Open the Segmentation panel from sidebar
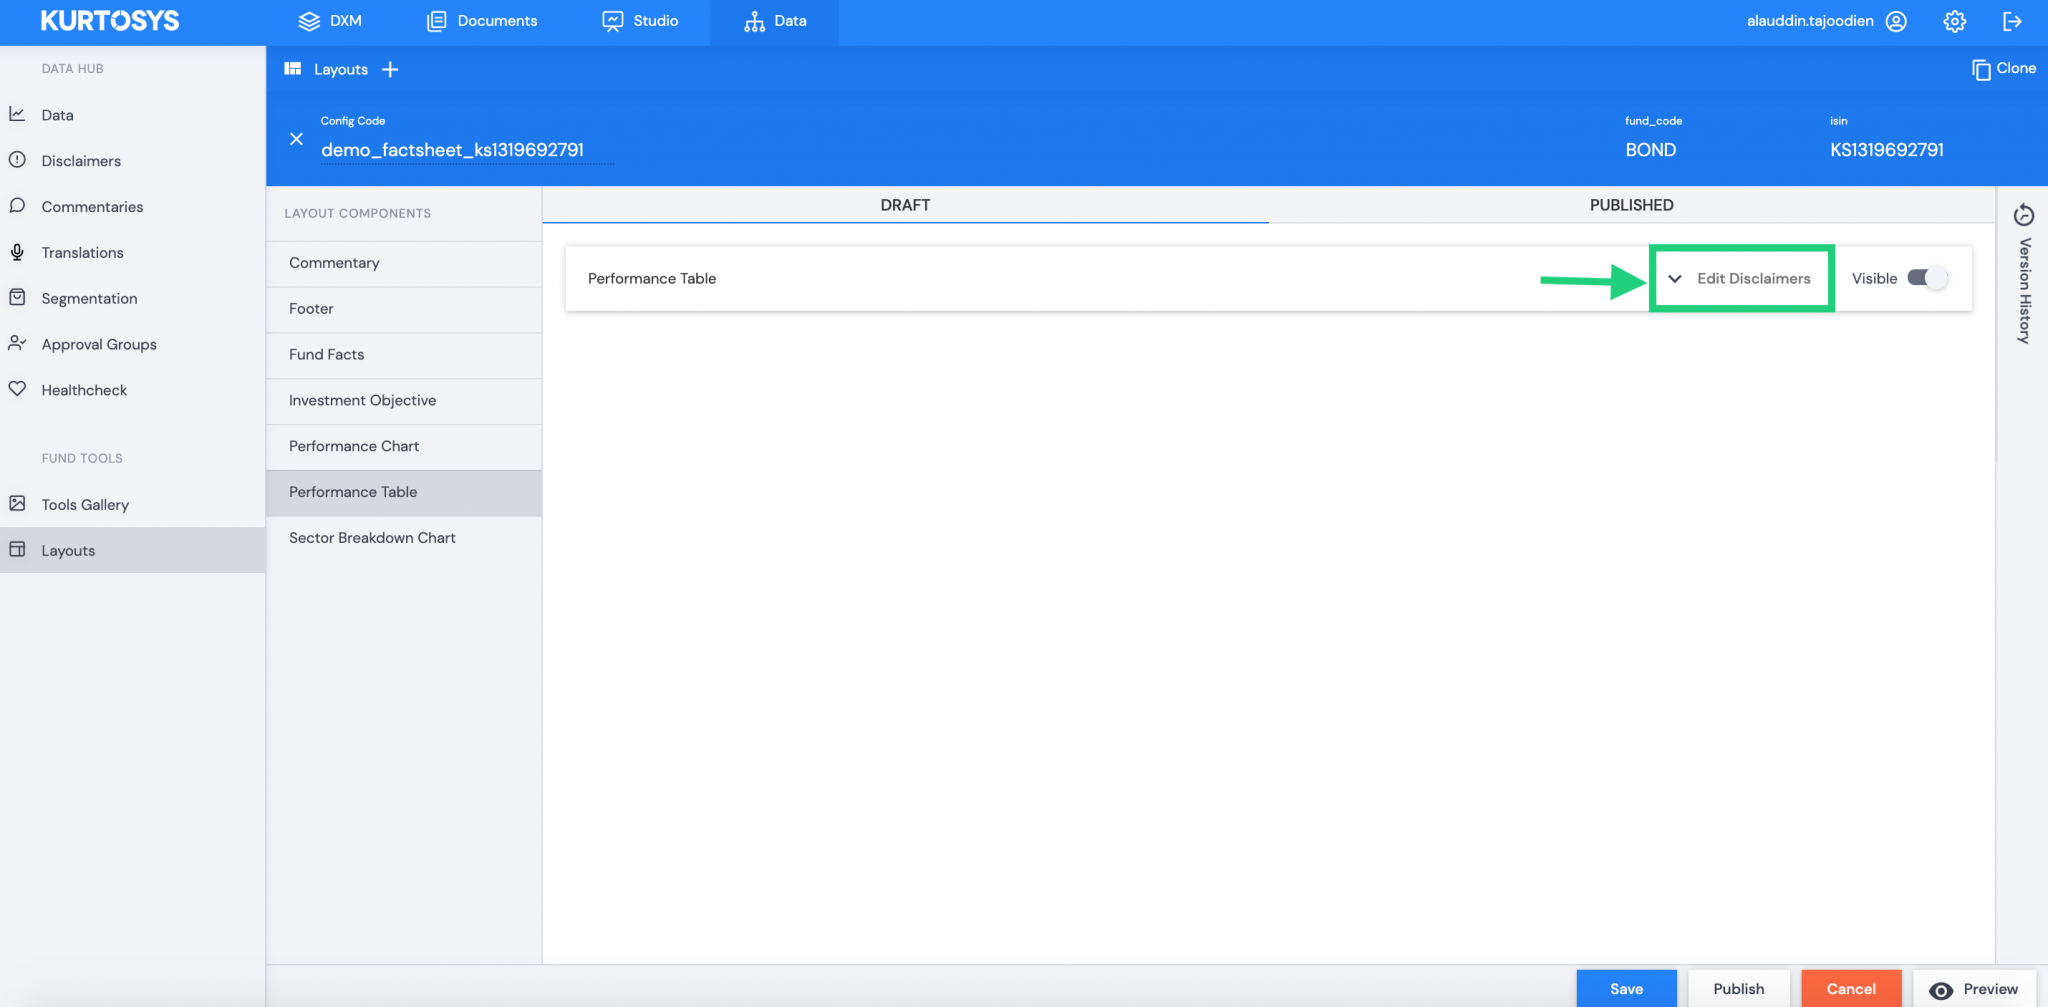 (89, 298)
